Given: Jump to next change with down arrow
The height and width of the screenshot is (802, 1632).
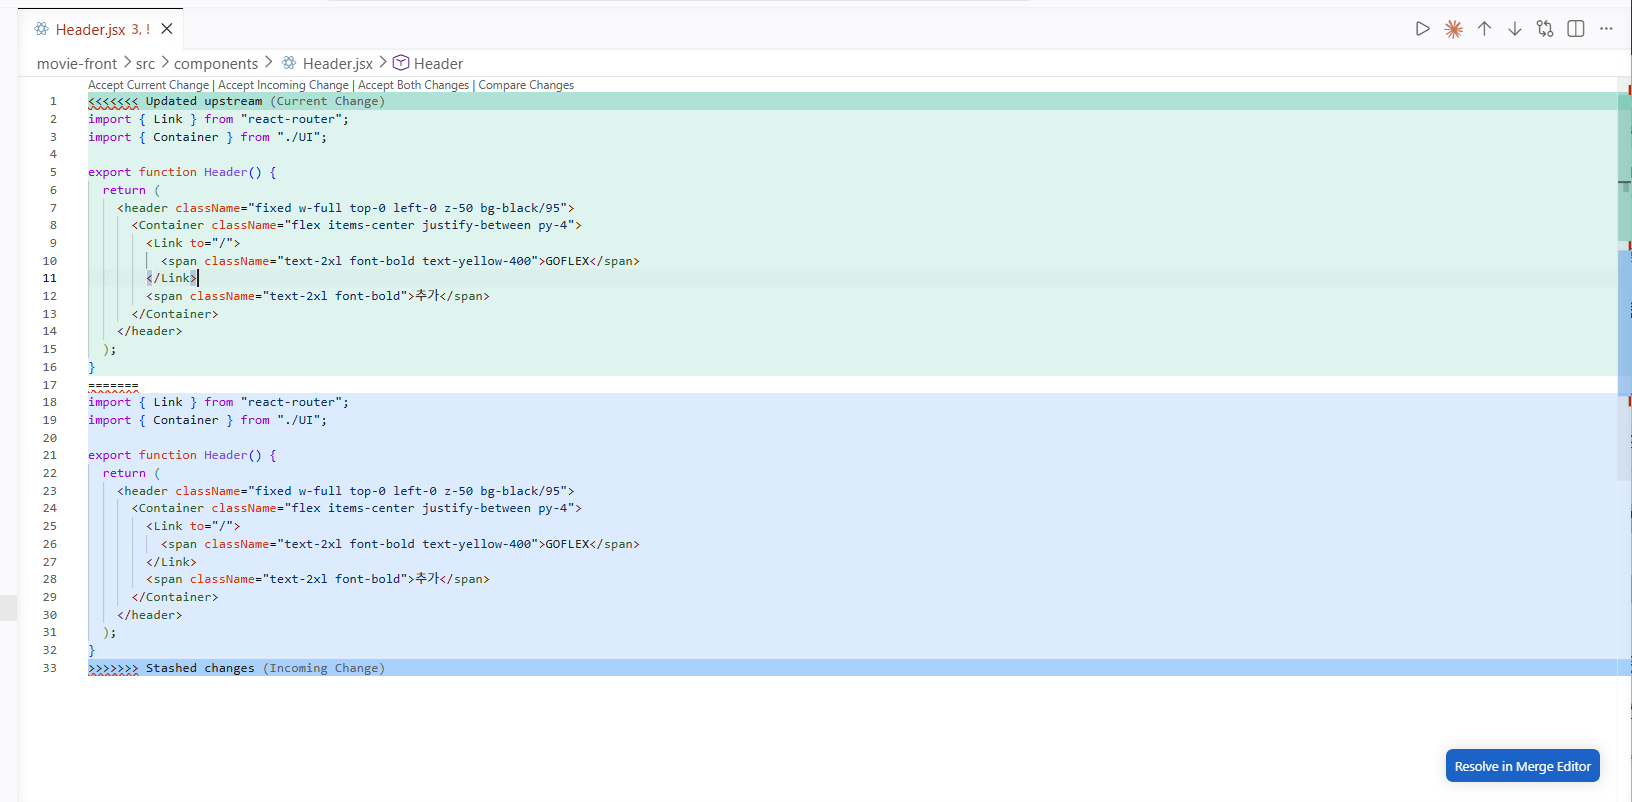Looking at the screenshot, I should pos(1515,29).
